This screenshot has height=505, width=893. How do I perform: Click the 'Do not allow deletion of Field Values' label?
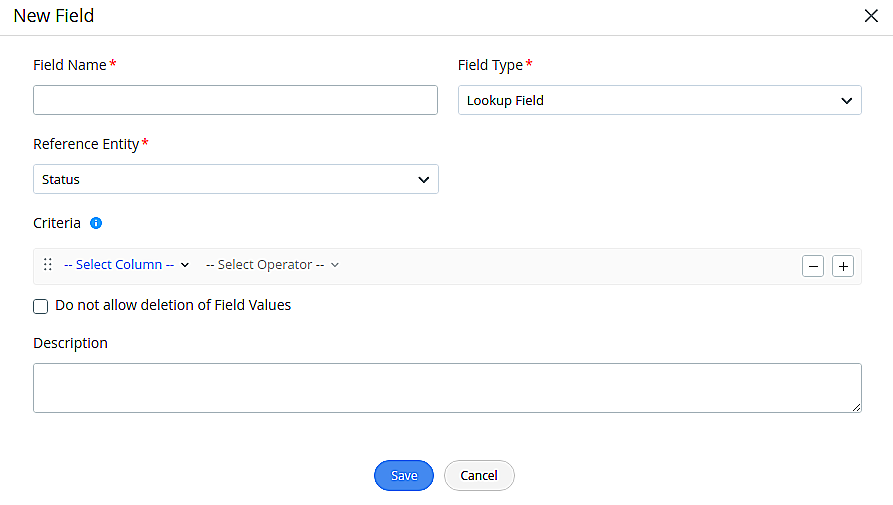tap(173, 305)
